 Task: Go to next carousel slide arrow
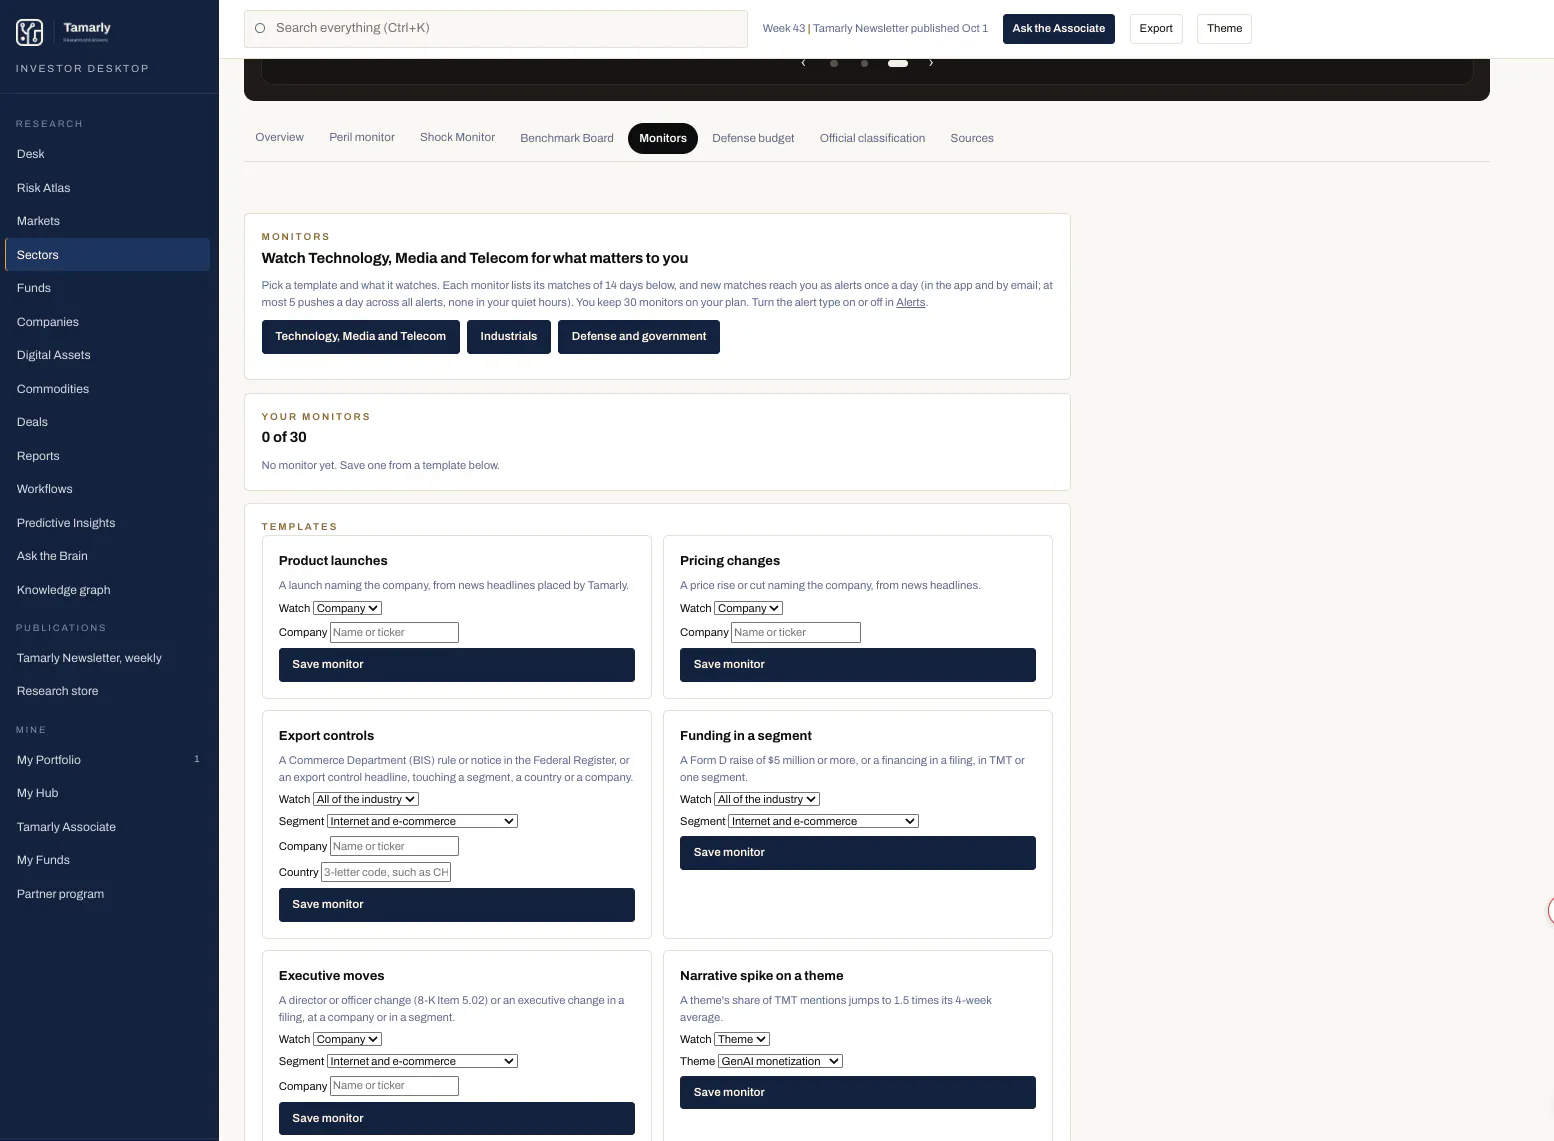[931, 63]
